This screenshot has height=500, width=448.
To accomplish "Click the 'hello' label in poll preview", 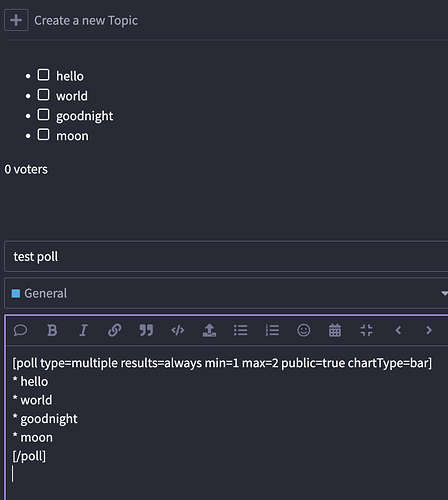I will 70,76.
